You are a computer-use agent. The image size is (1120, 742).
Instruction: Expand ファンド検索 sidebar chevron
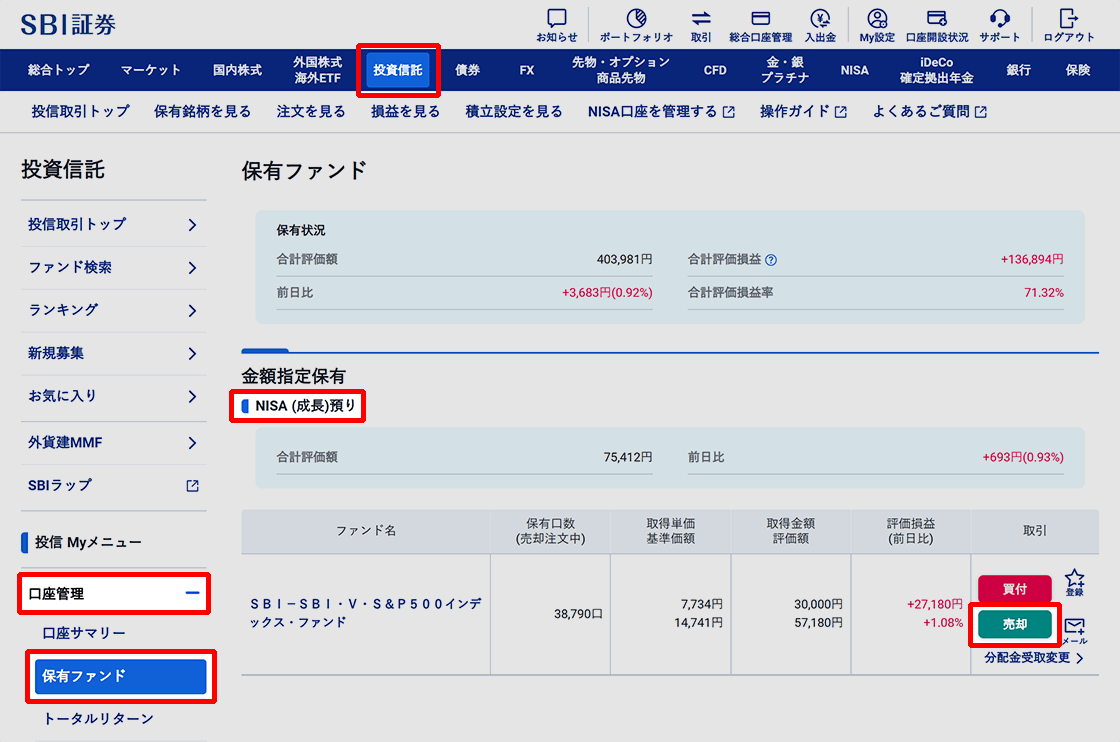pos(192,268)
